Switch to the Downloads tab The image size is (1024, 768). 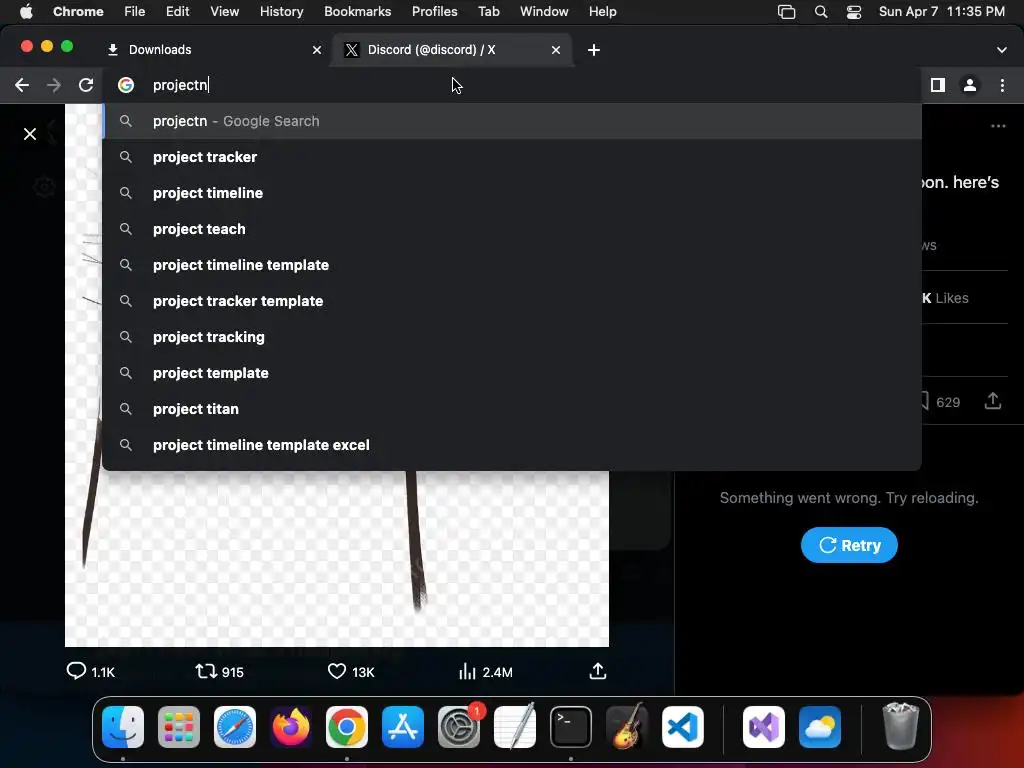coord(214,50)
